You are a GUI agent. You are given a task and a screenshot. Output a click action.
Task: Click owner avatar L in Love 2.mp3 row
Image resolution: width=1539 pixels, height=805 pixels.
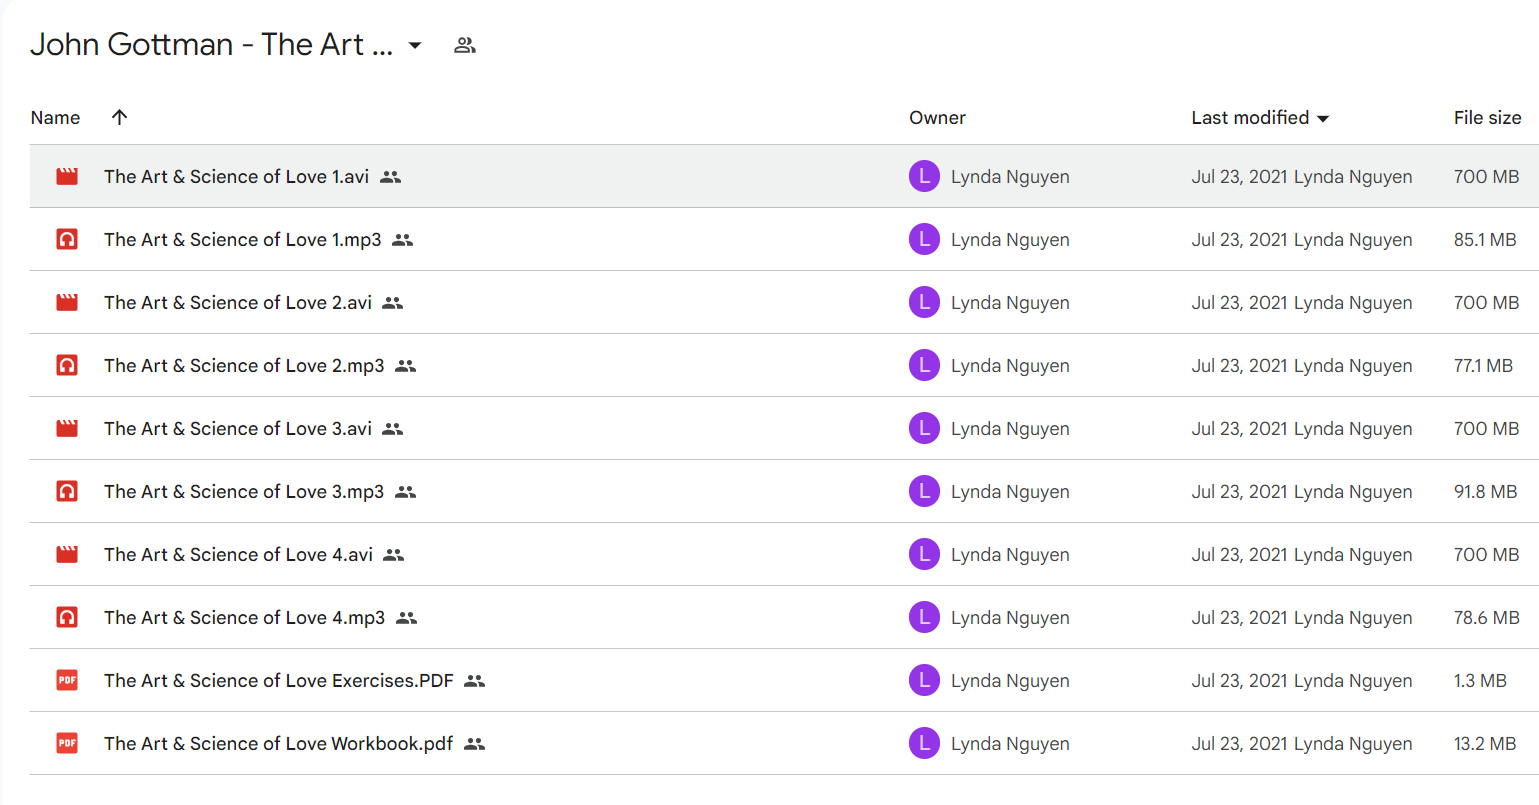click(924, 366)
